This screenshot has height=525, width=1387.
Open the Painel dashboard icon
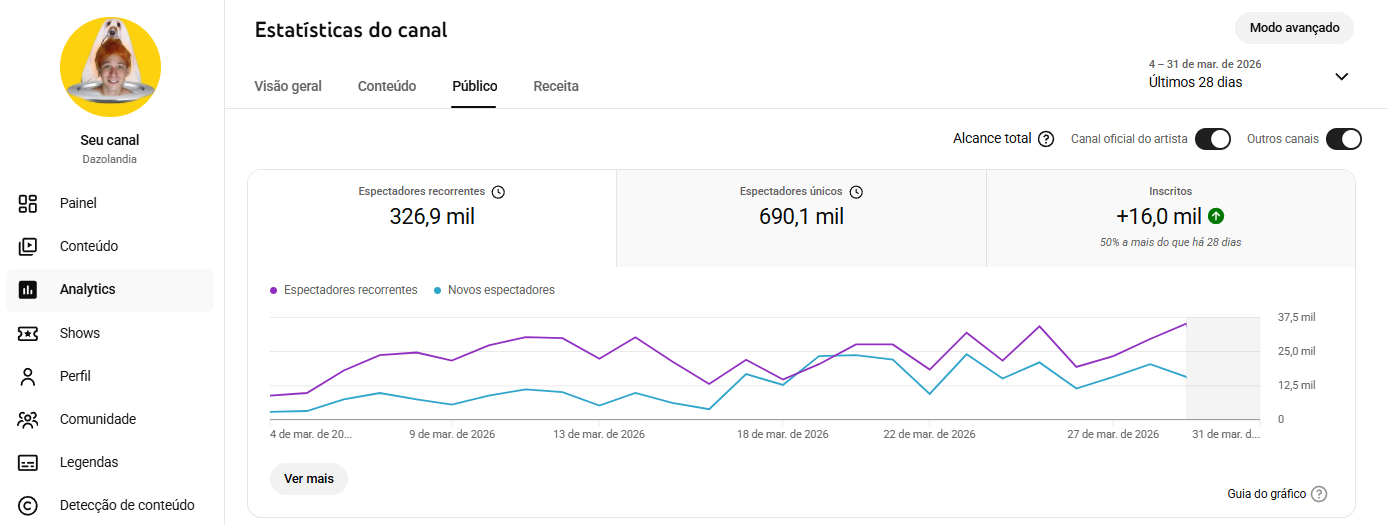pyautogui.click(x=28, y=203)
